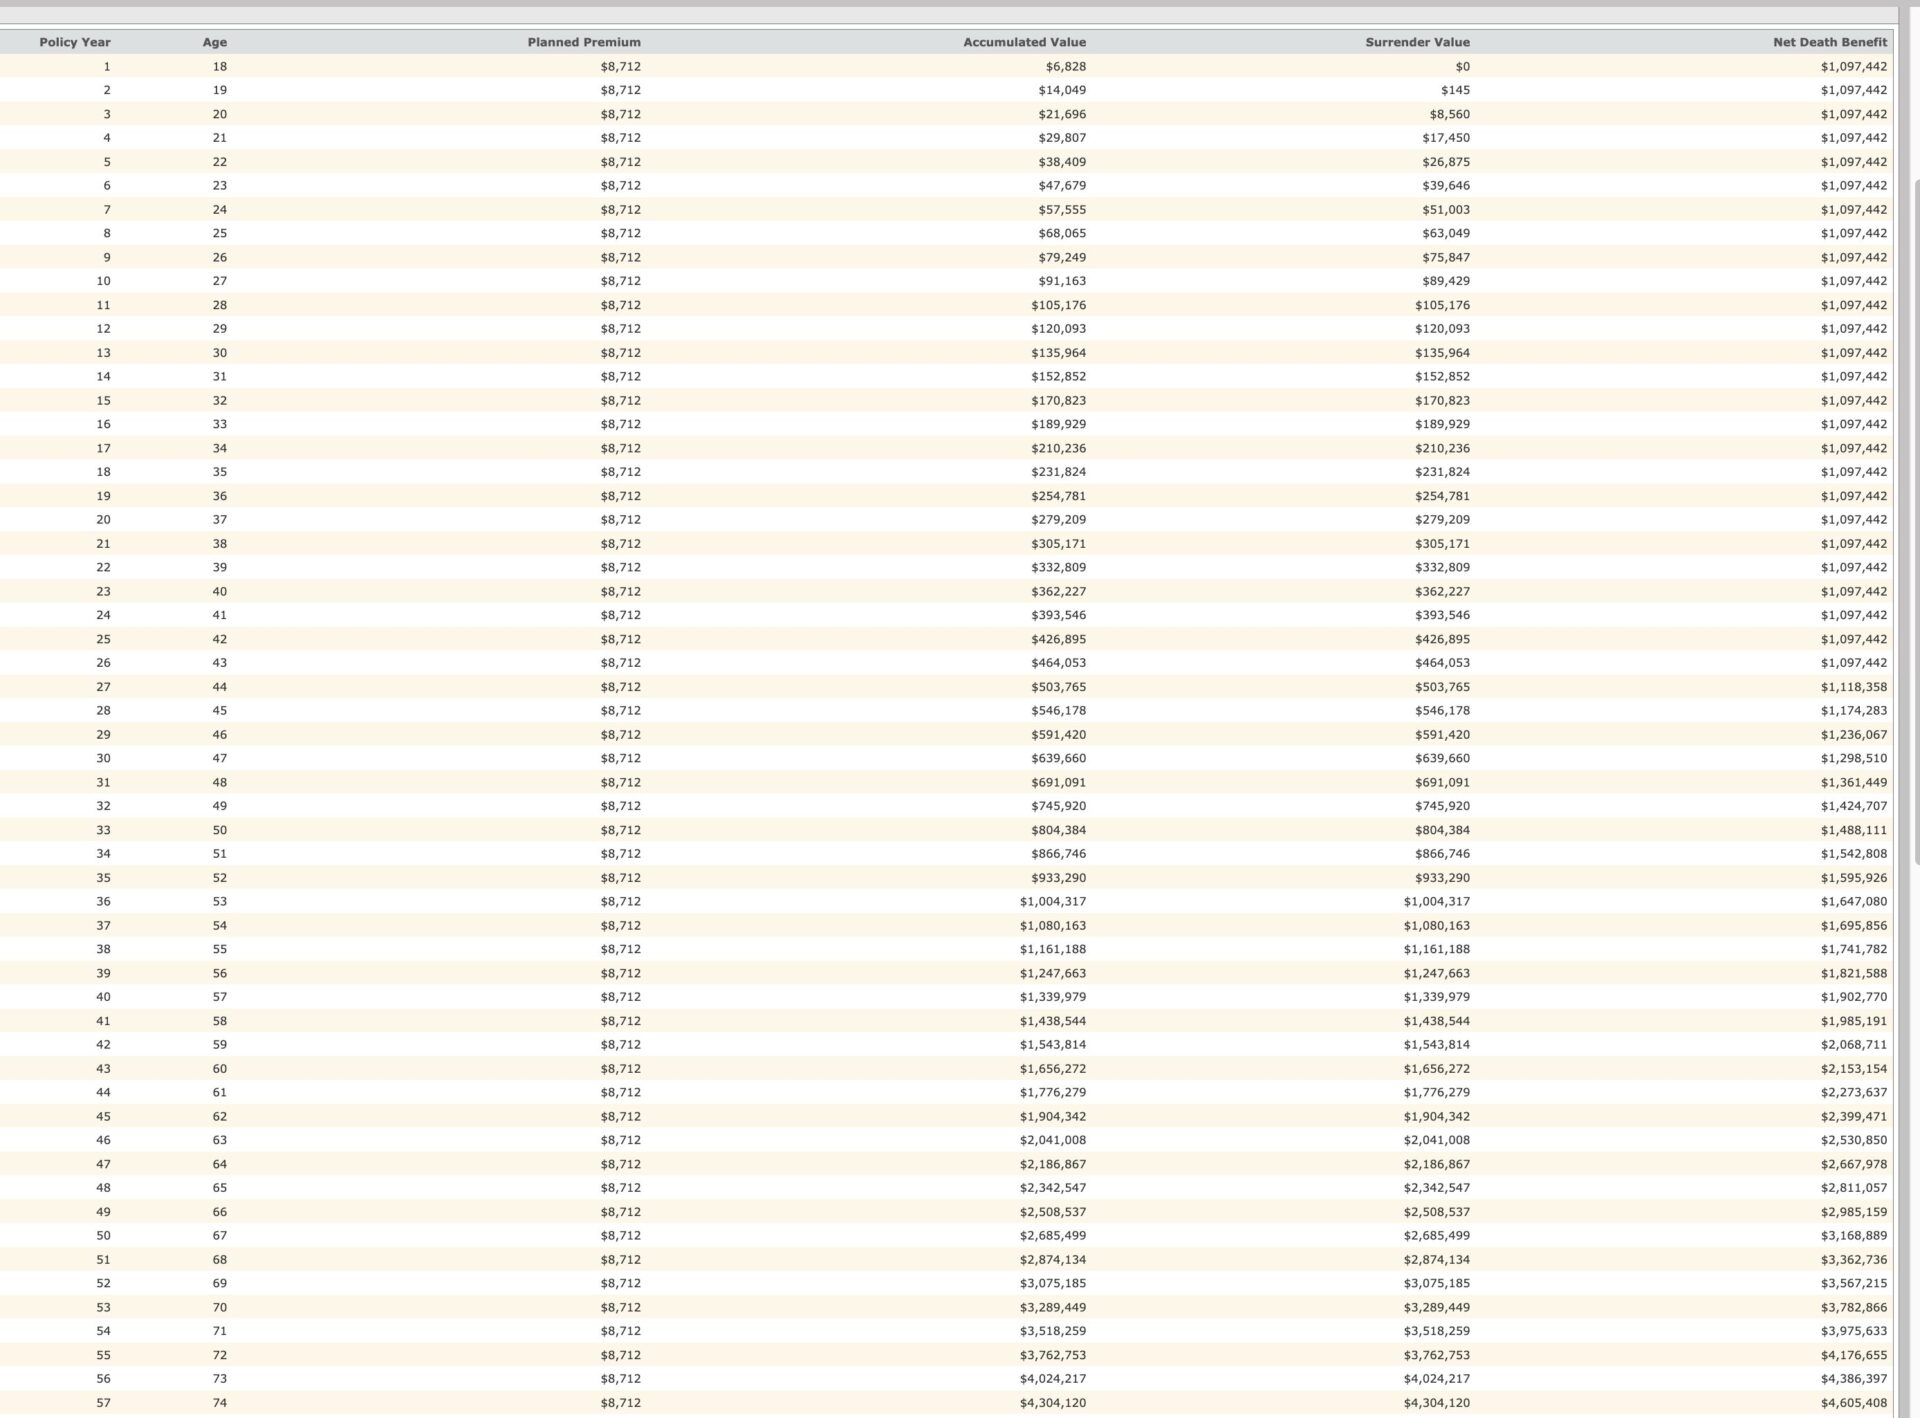Click surrender value $2,041,008

pos(1437,1140)
